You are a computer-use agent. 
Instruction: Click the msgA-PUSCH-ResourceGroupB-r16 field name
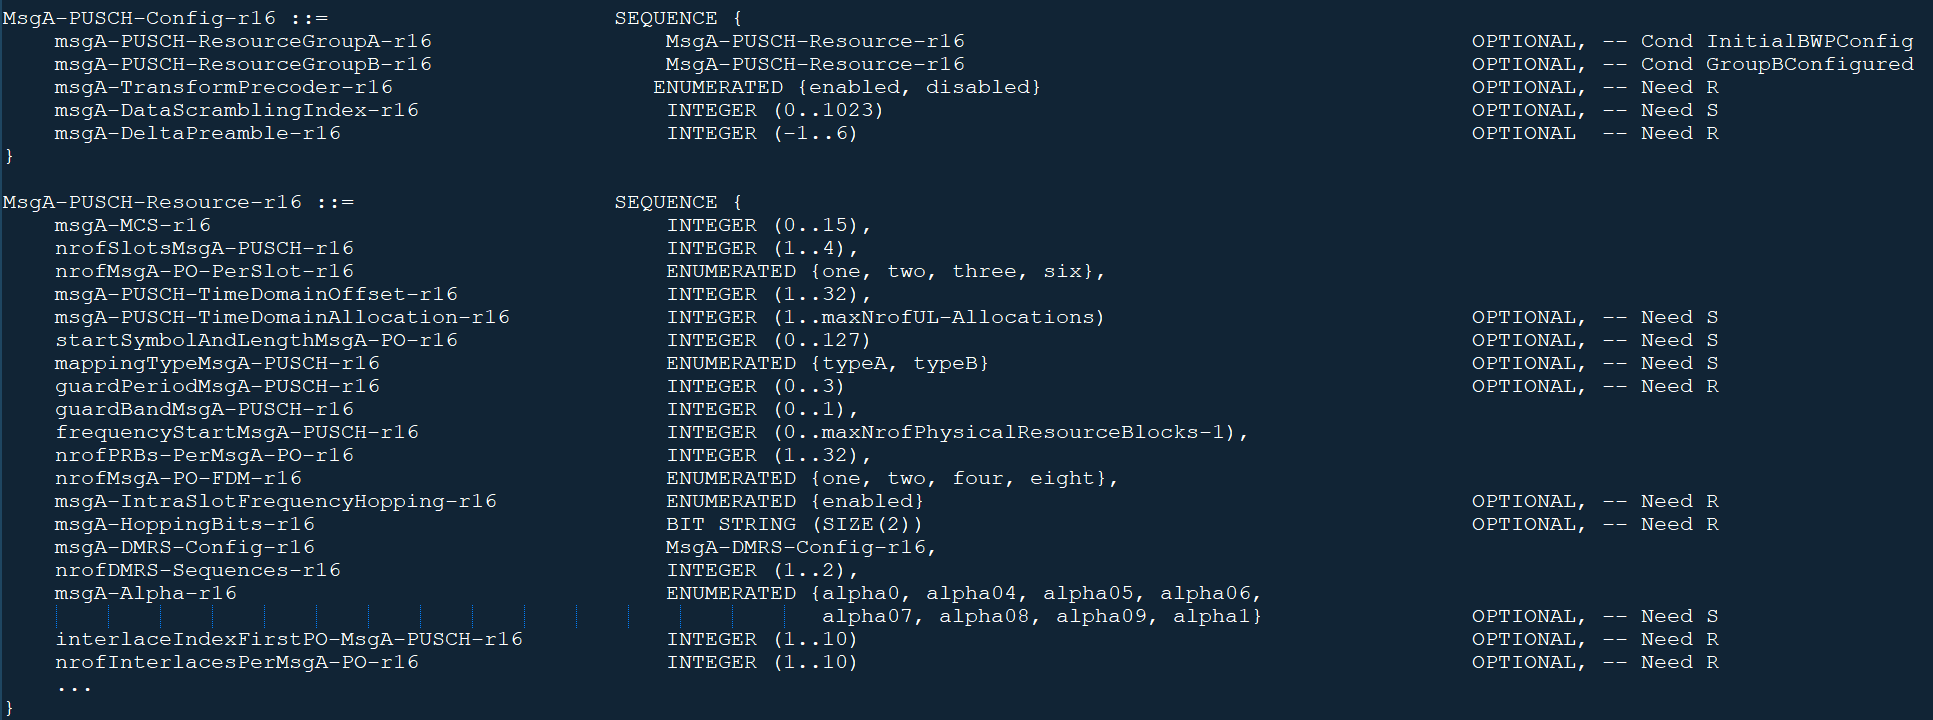coord(243,64)
